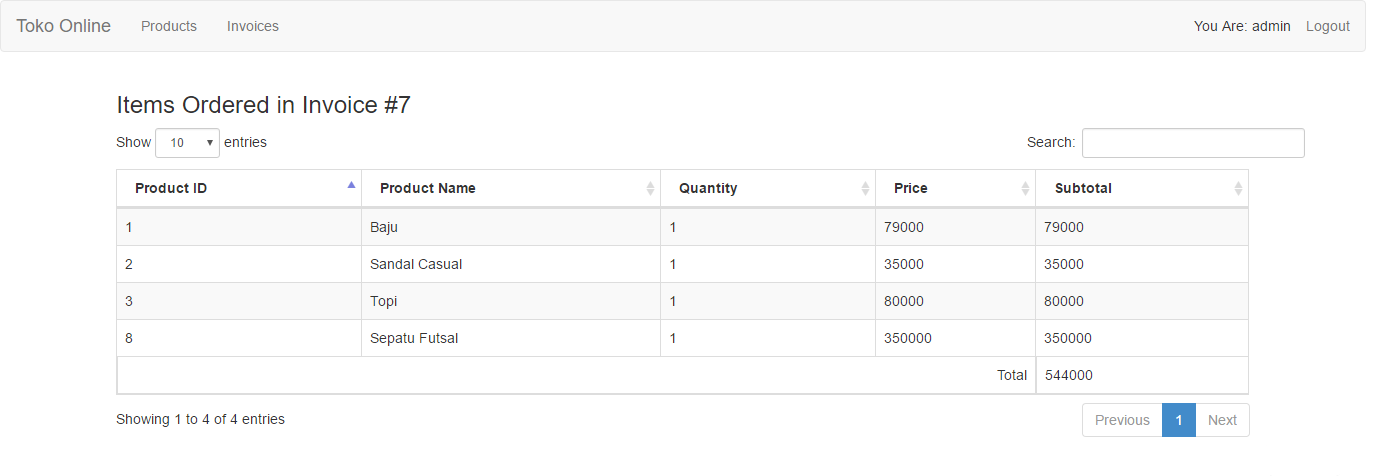Sort table by Product ID header

click(171, 188)
